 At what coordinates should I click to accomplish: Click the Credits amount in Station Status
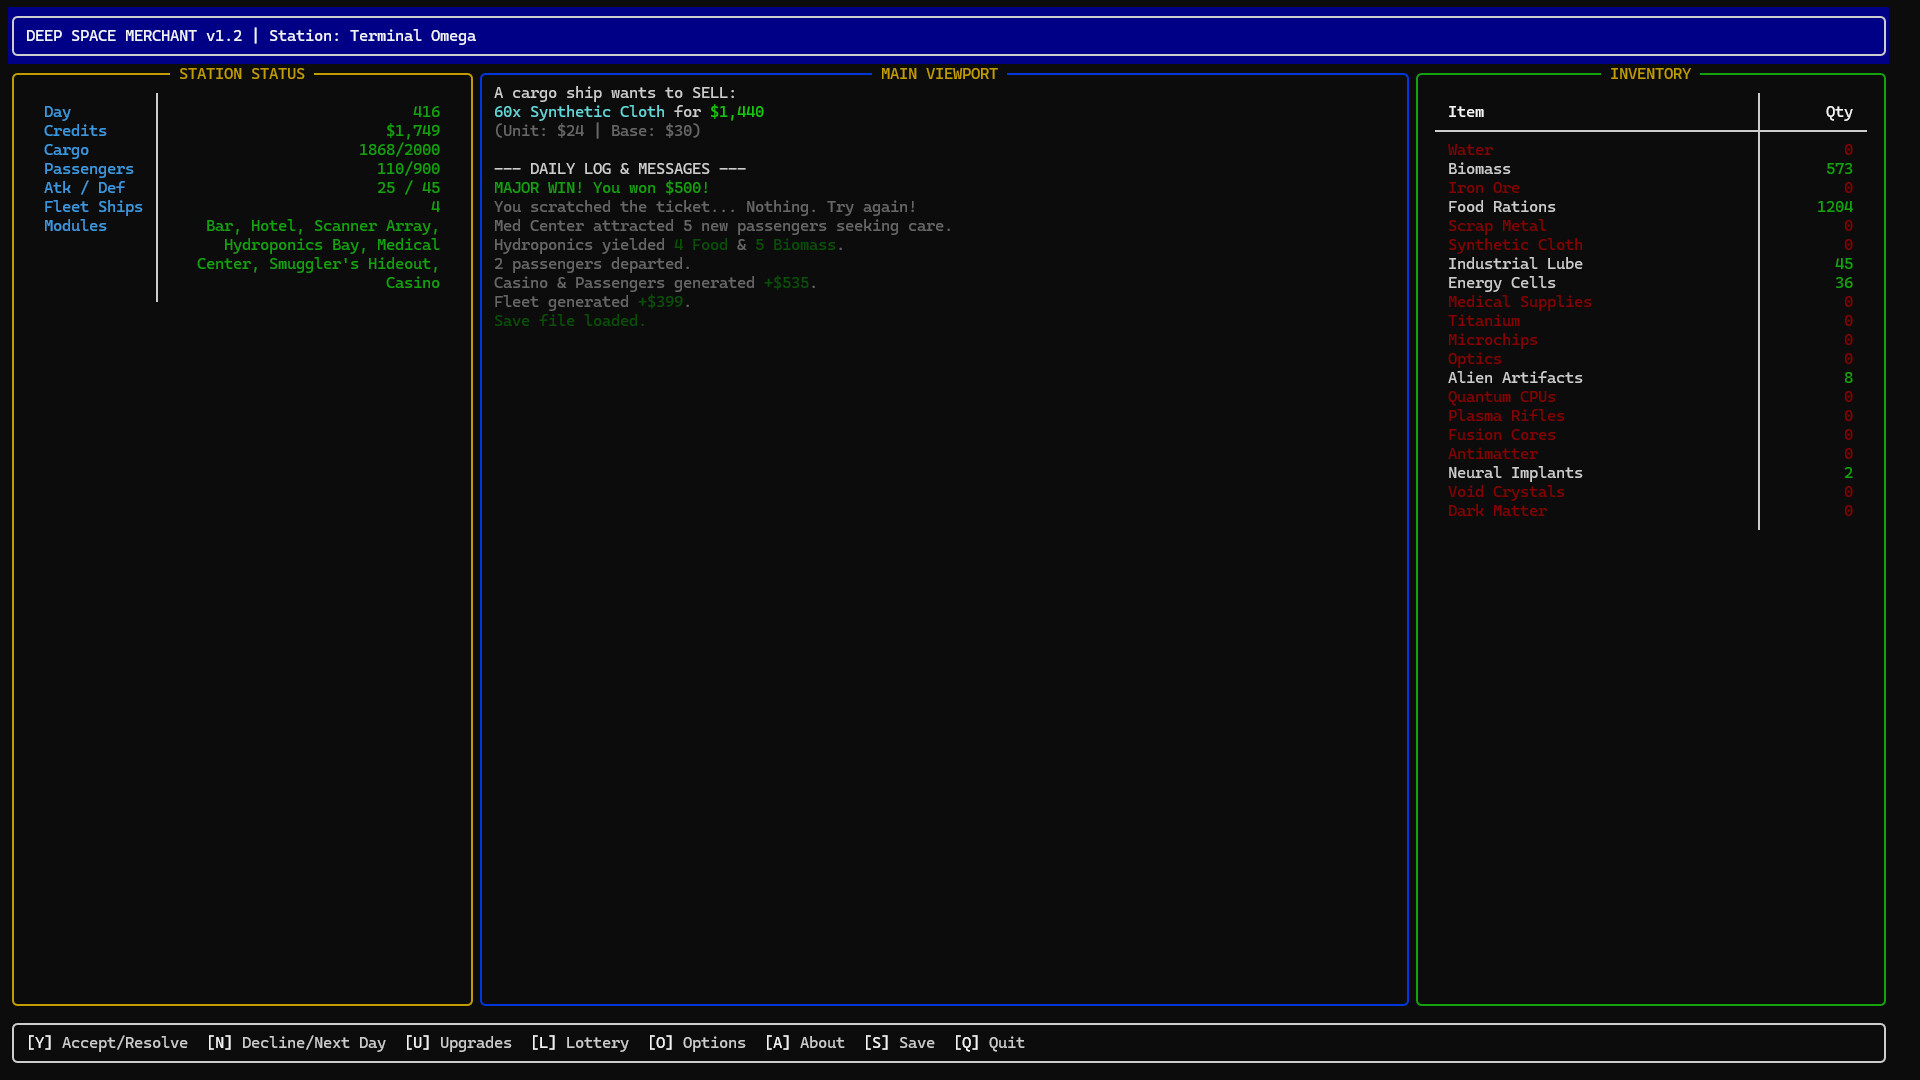(x=413, y=130)
